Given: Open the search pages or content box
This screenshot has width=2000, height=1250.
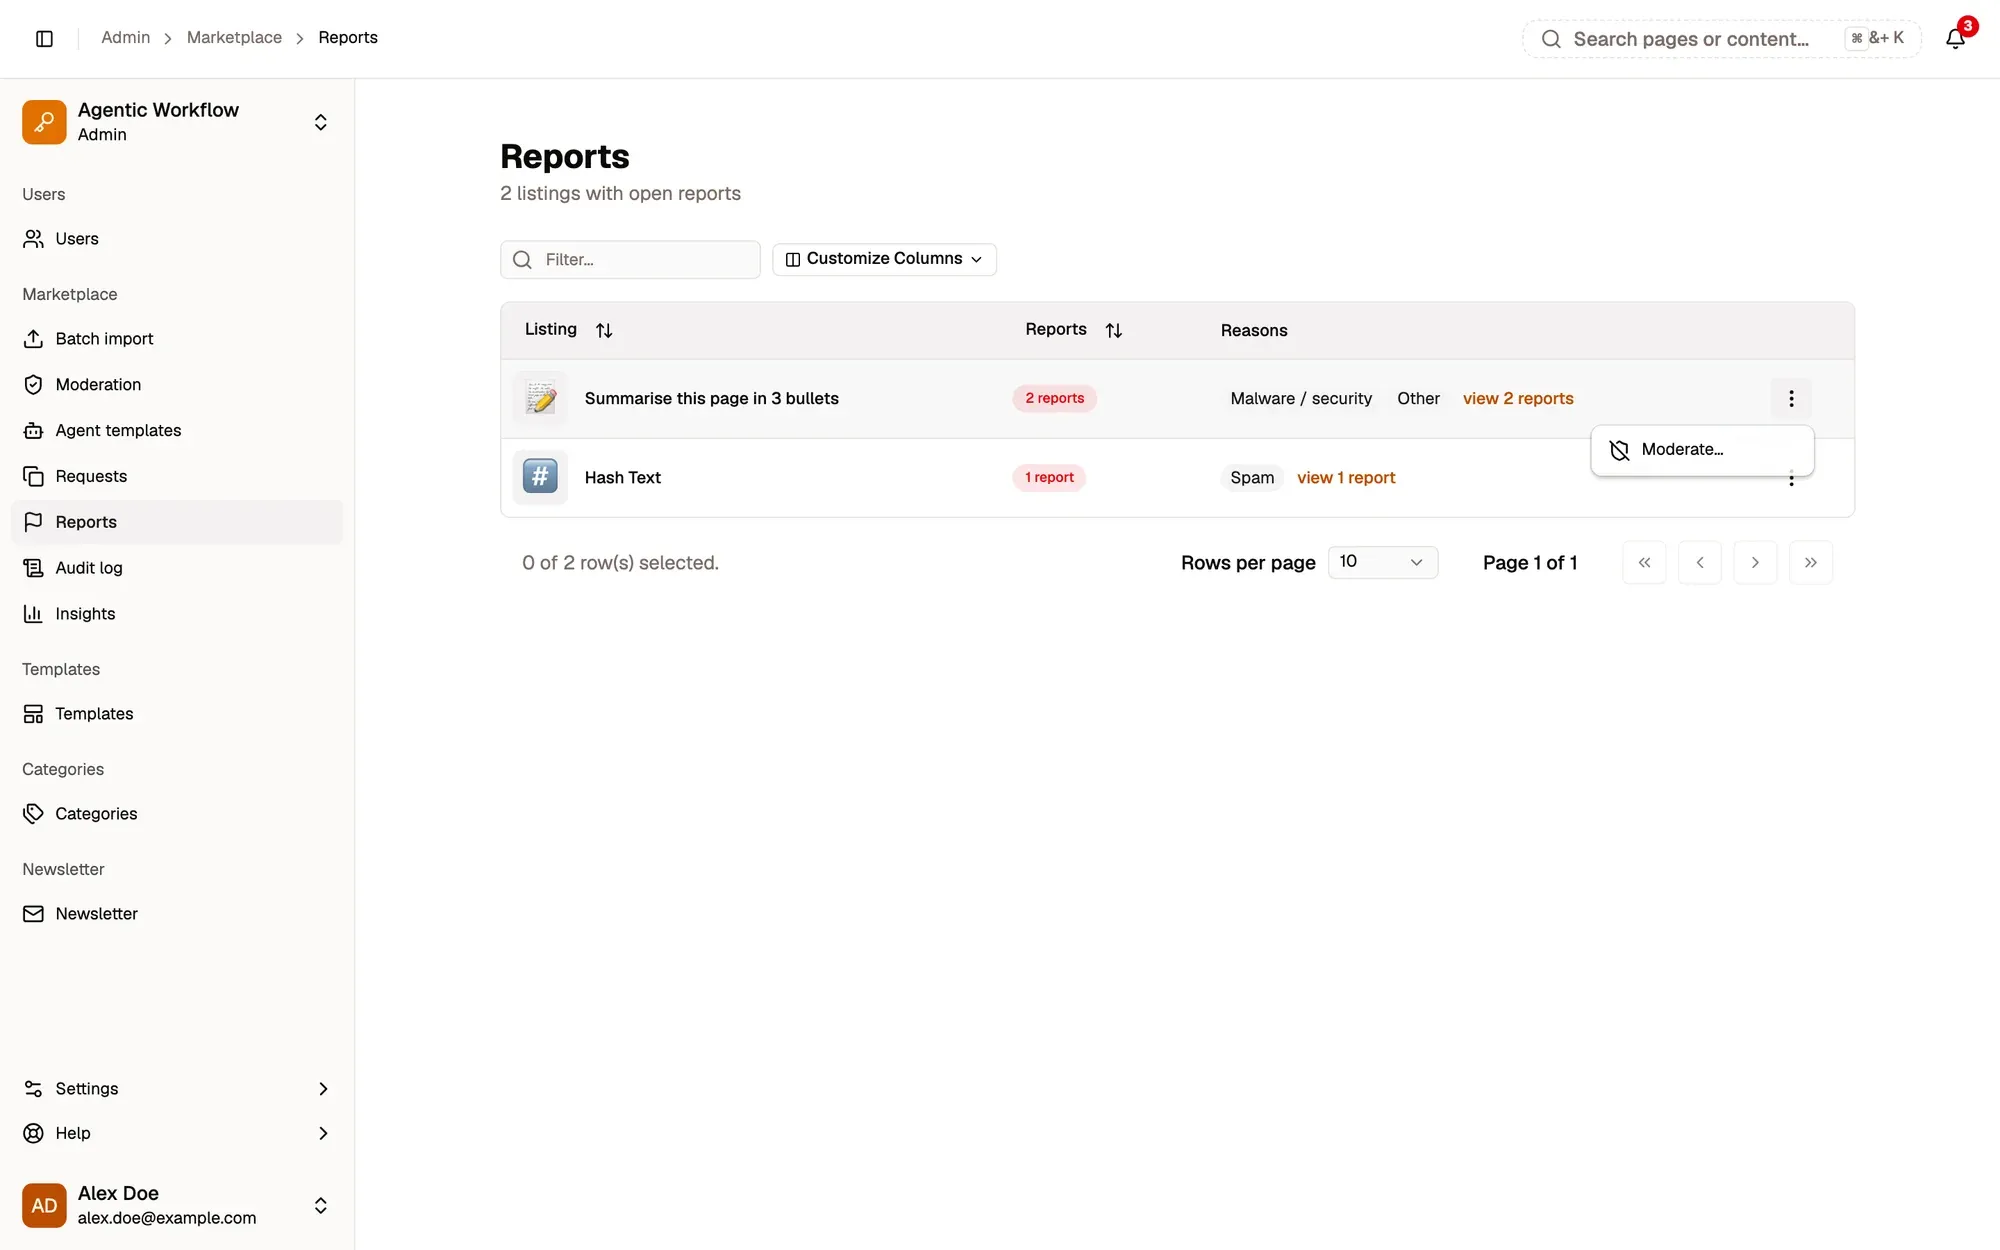Looking at the screenshot, I should coord(1721,39).
